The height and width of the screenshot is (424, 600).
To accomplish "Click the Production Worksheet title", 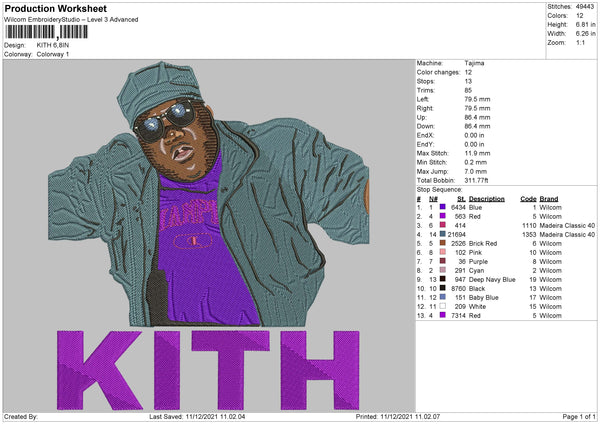I will coord(55,8).
